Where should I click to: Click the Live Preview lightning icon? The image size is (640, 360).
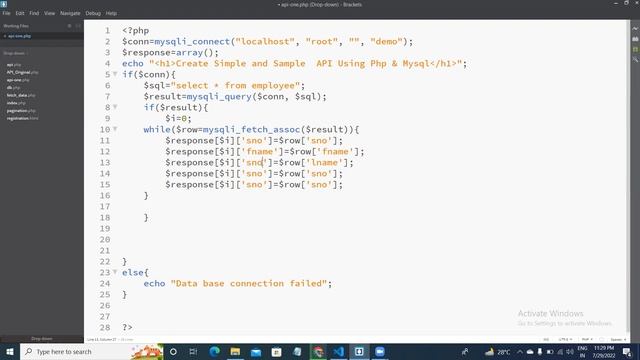click(x=635, y=29)
